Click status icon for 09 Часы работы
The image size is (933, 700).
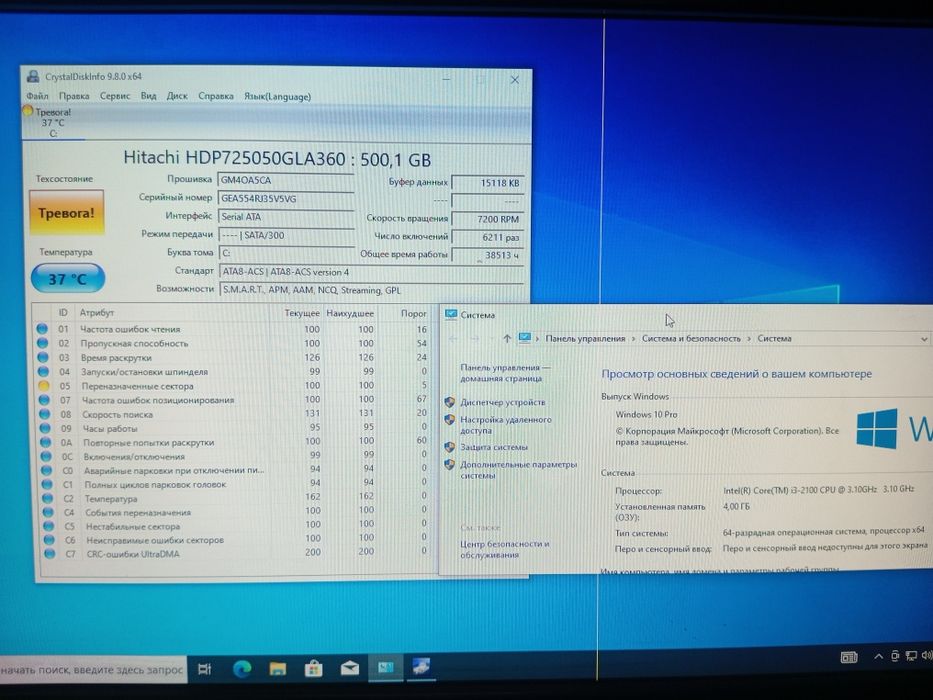(45, 428)
